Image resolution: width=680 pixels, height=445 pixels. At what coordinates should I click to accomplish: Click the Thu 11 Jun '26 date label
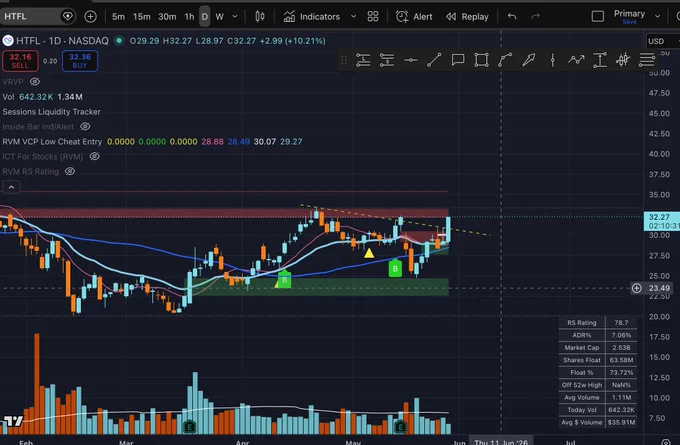(501, 442)
